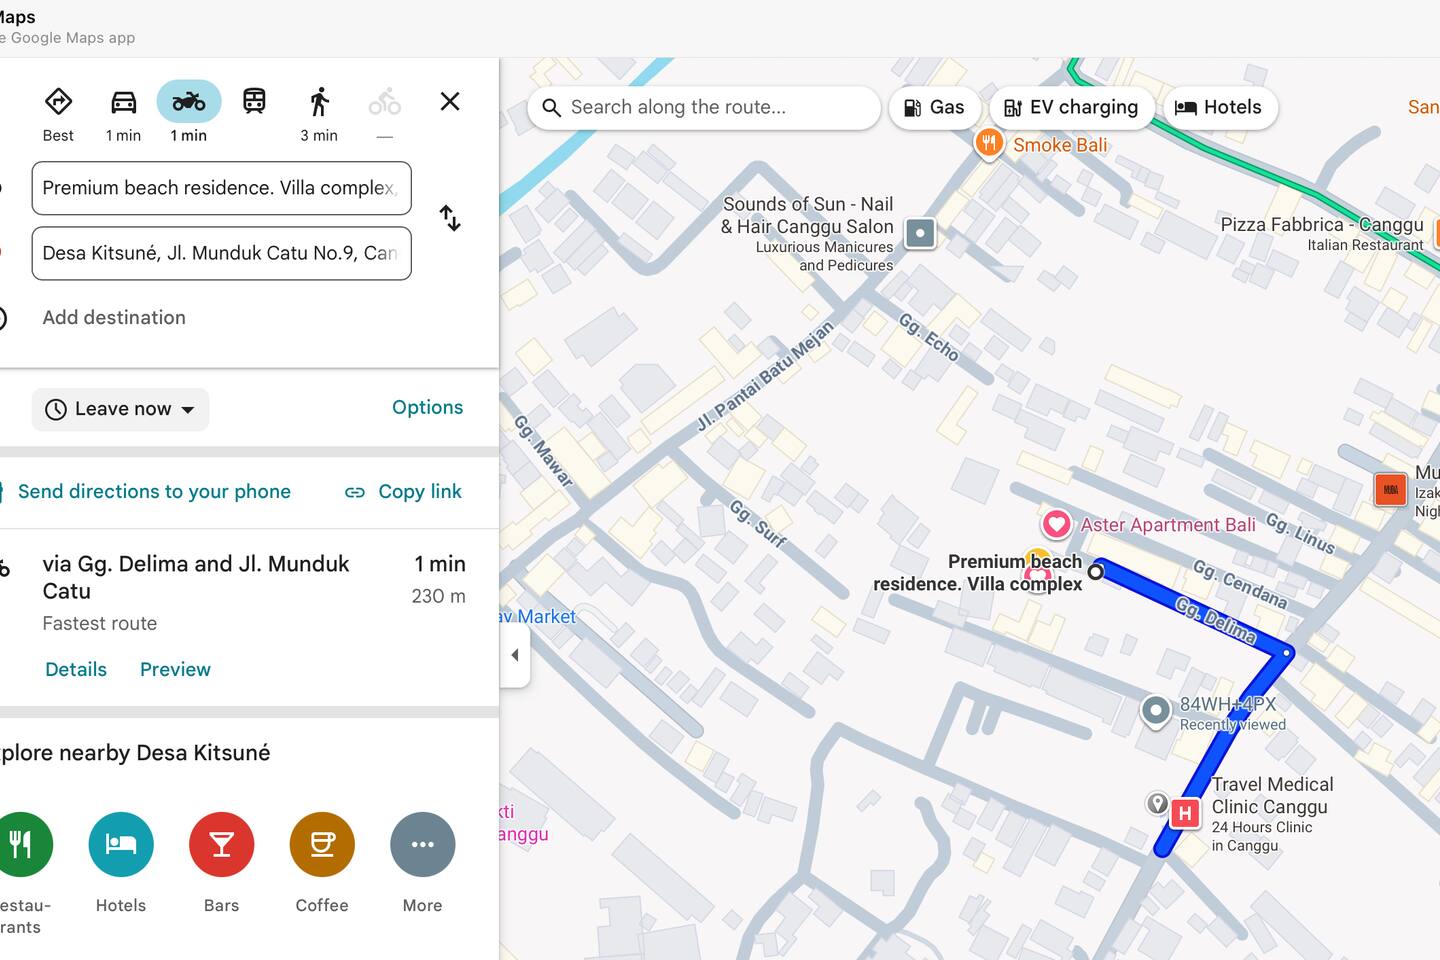The image size is (1440, 960).
Task: Filter route by Gas stations
Action: pyautogui.click(x=934, y=108)
